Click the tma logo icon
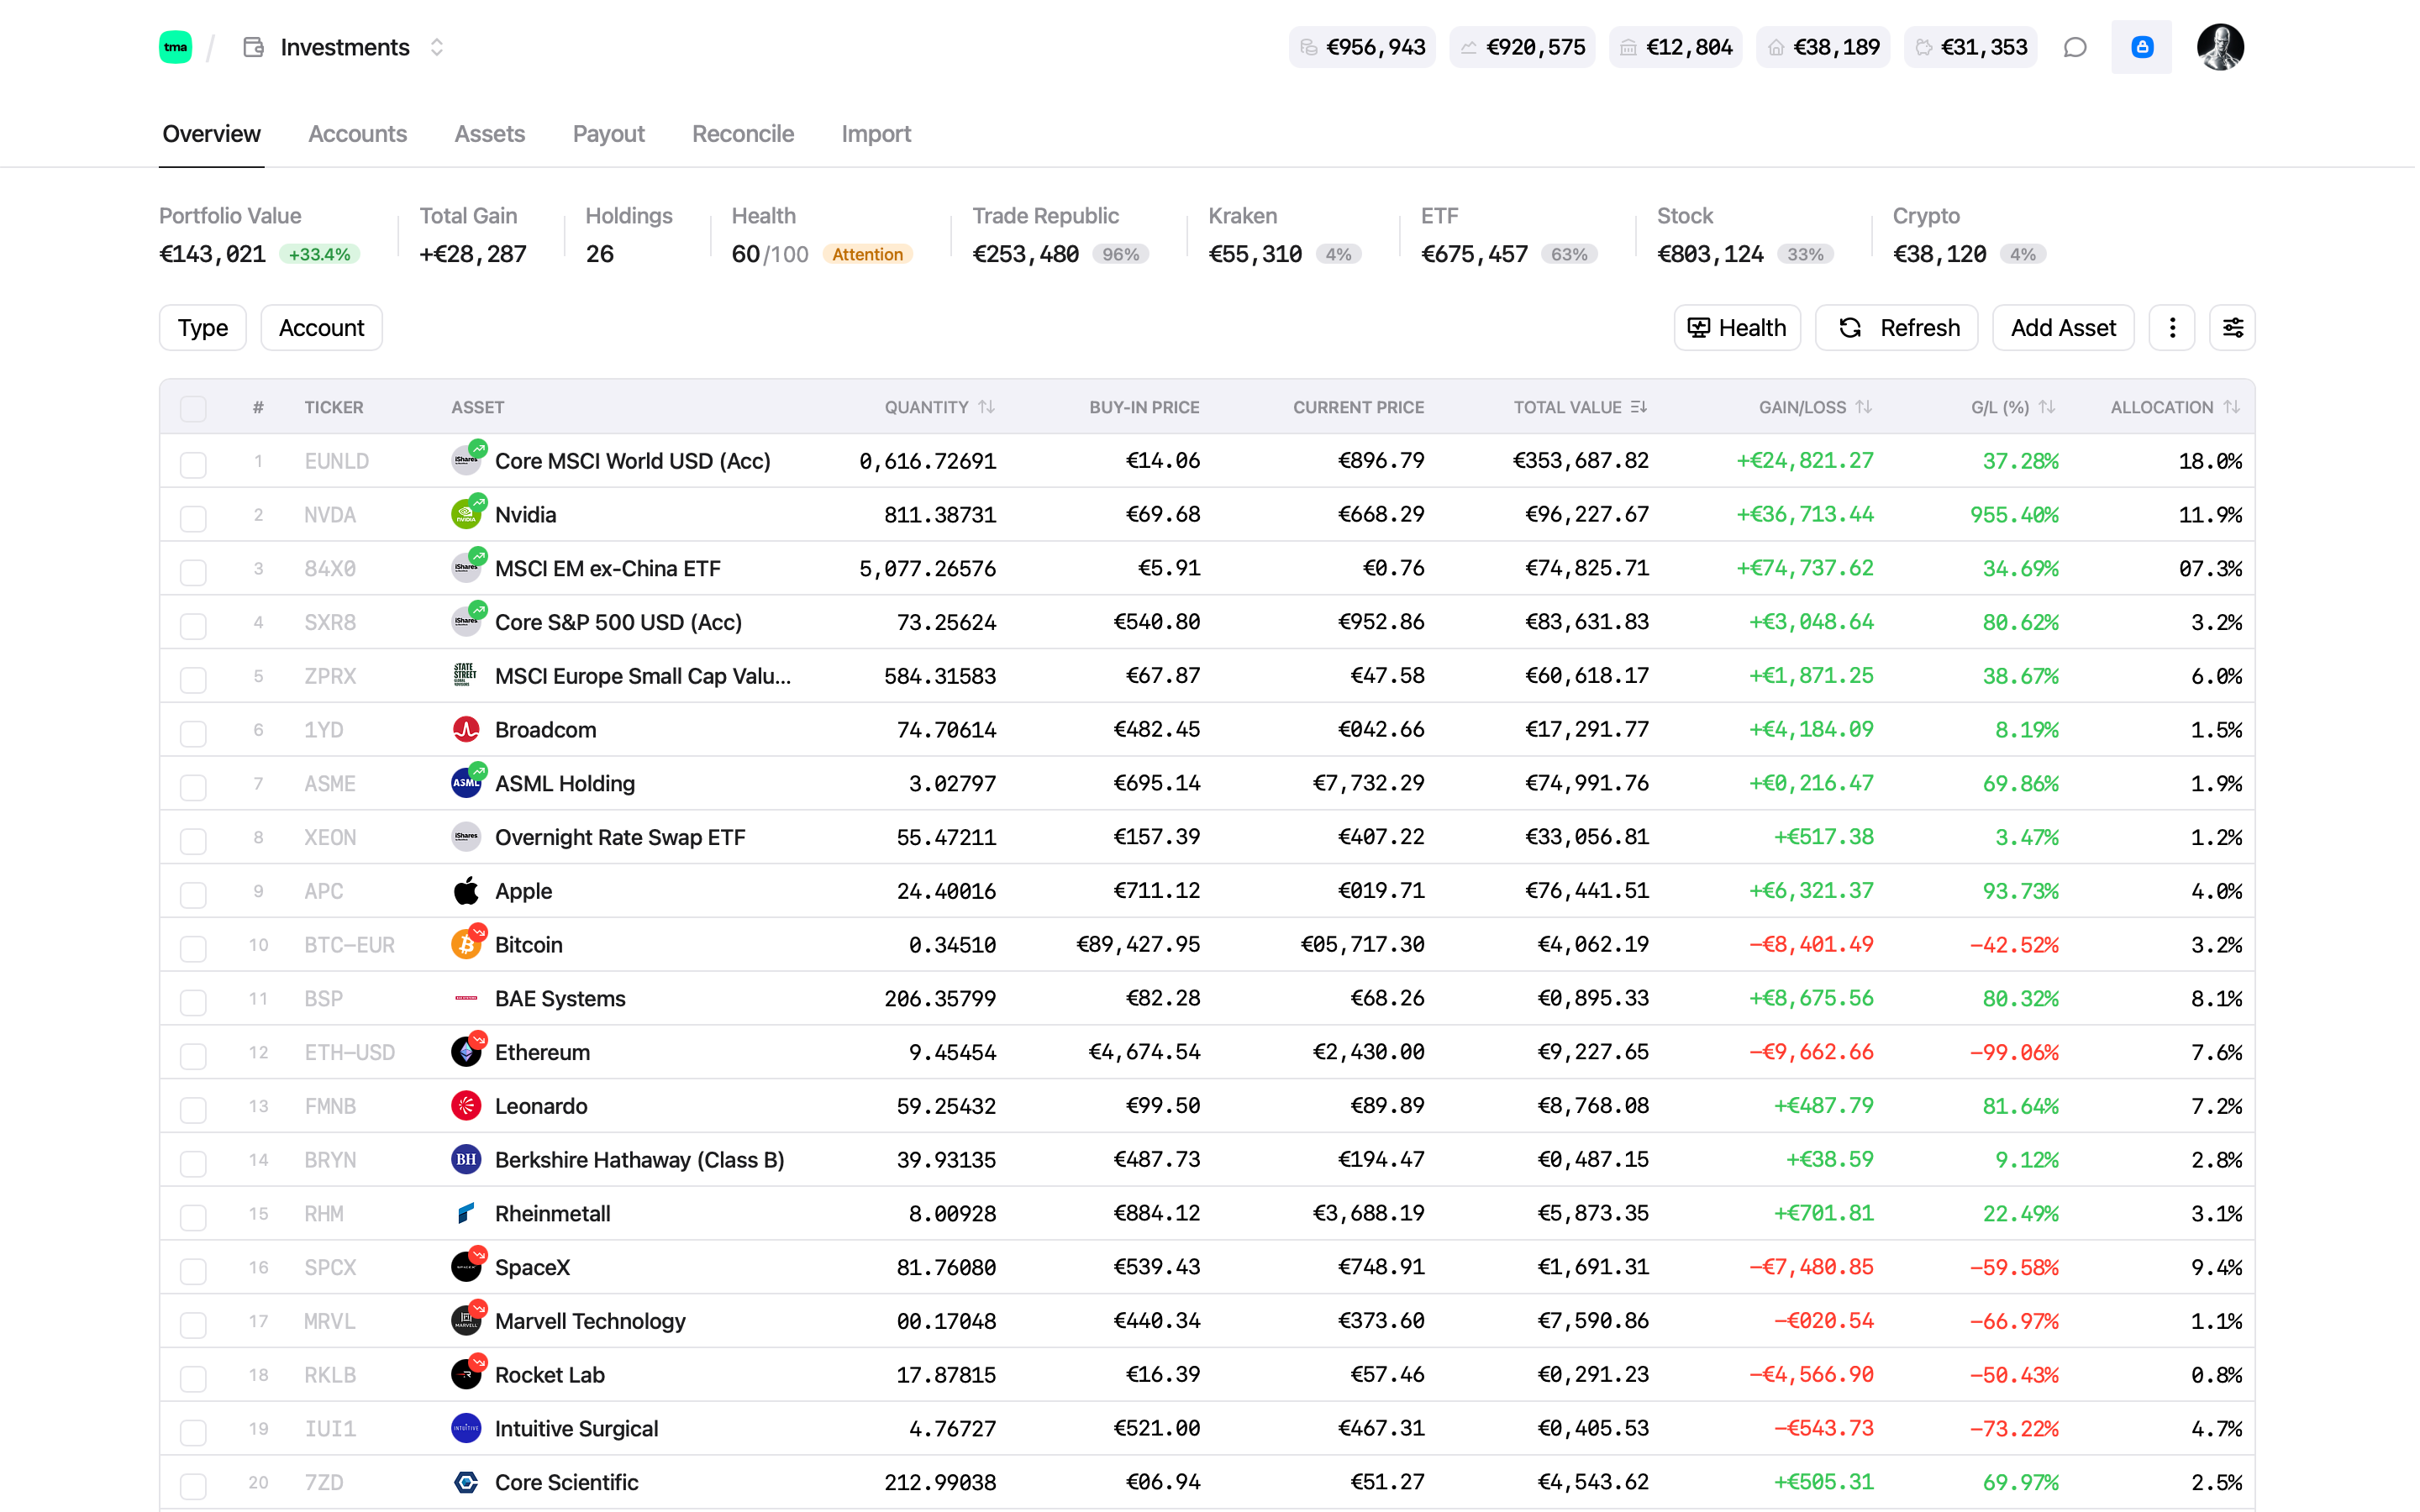The image size is (2420, 1512). (x=175, y=47)
